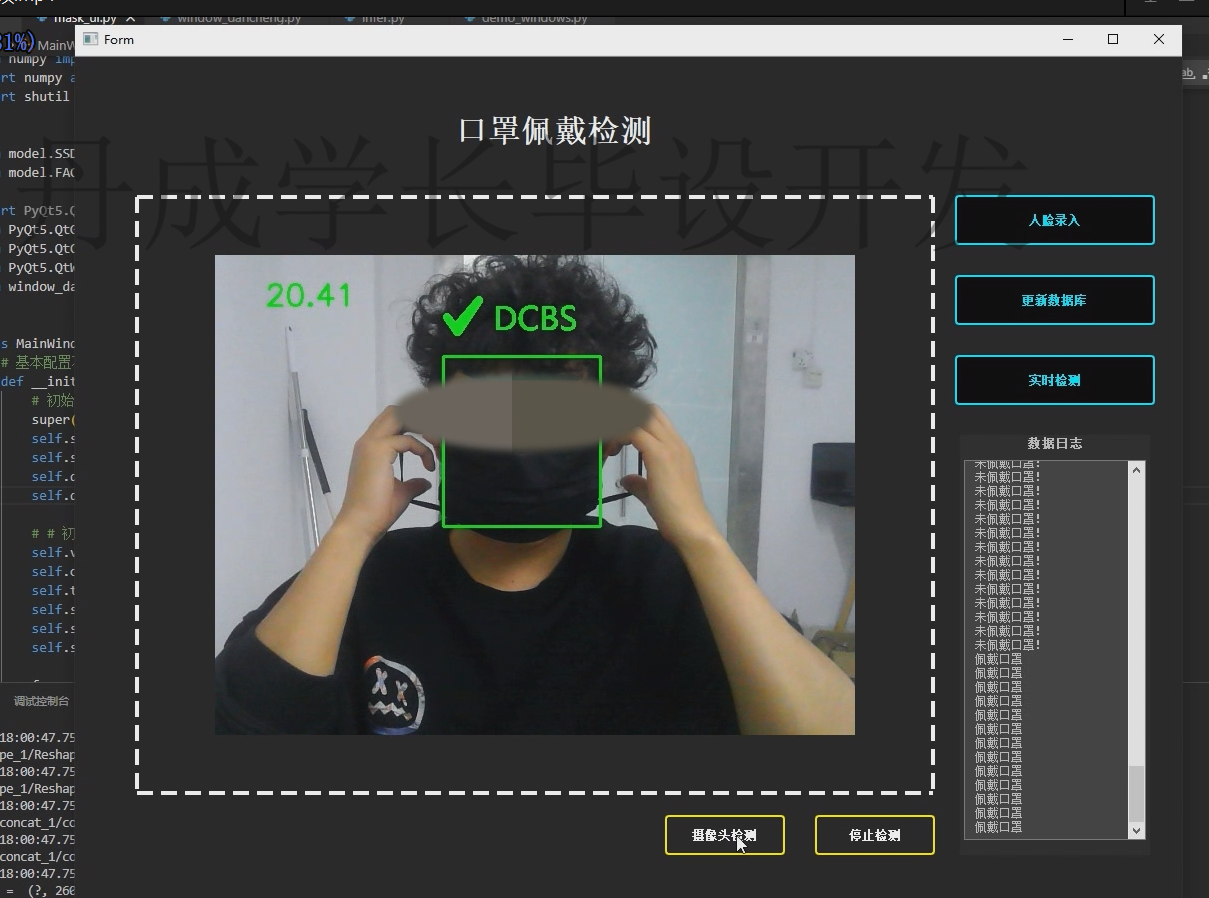Image resolution: width=1209 pixels, height=898 pixels.
Task: Click the 摄像头检测 camera detection button
Action: [724, 835]
